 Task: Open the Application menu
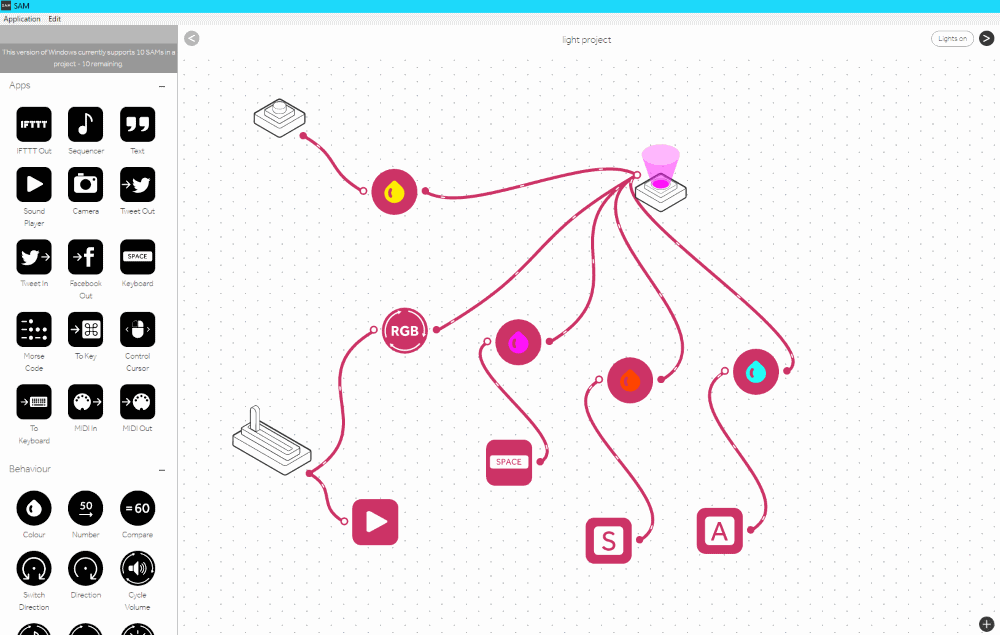(x=21, y=18)
